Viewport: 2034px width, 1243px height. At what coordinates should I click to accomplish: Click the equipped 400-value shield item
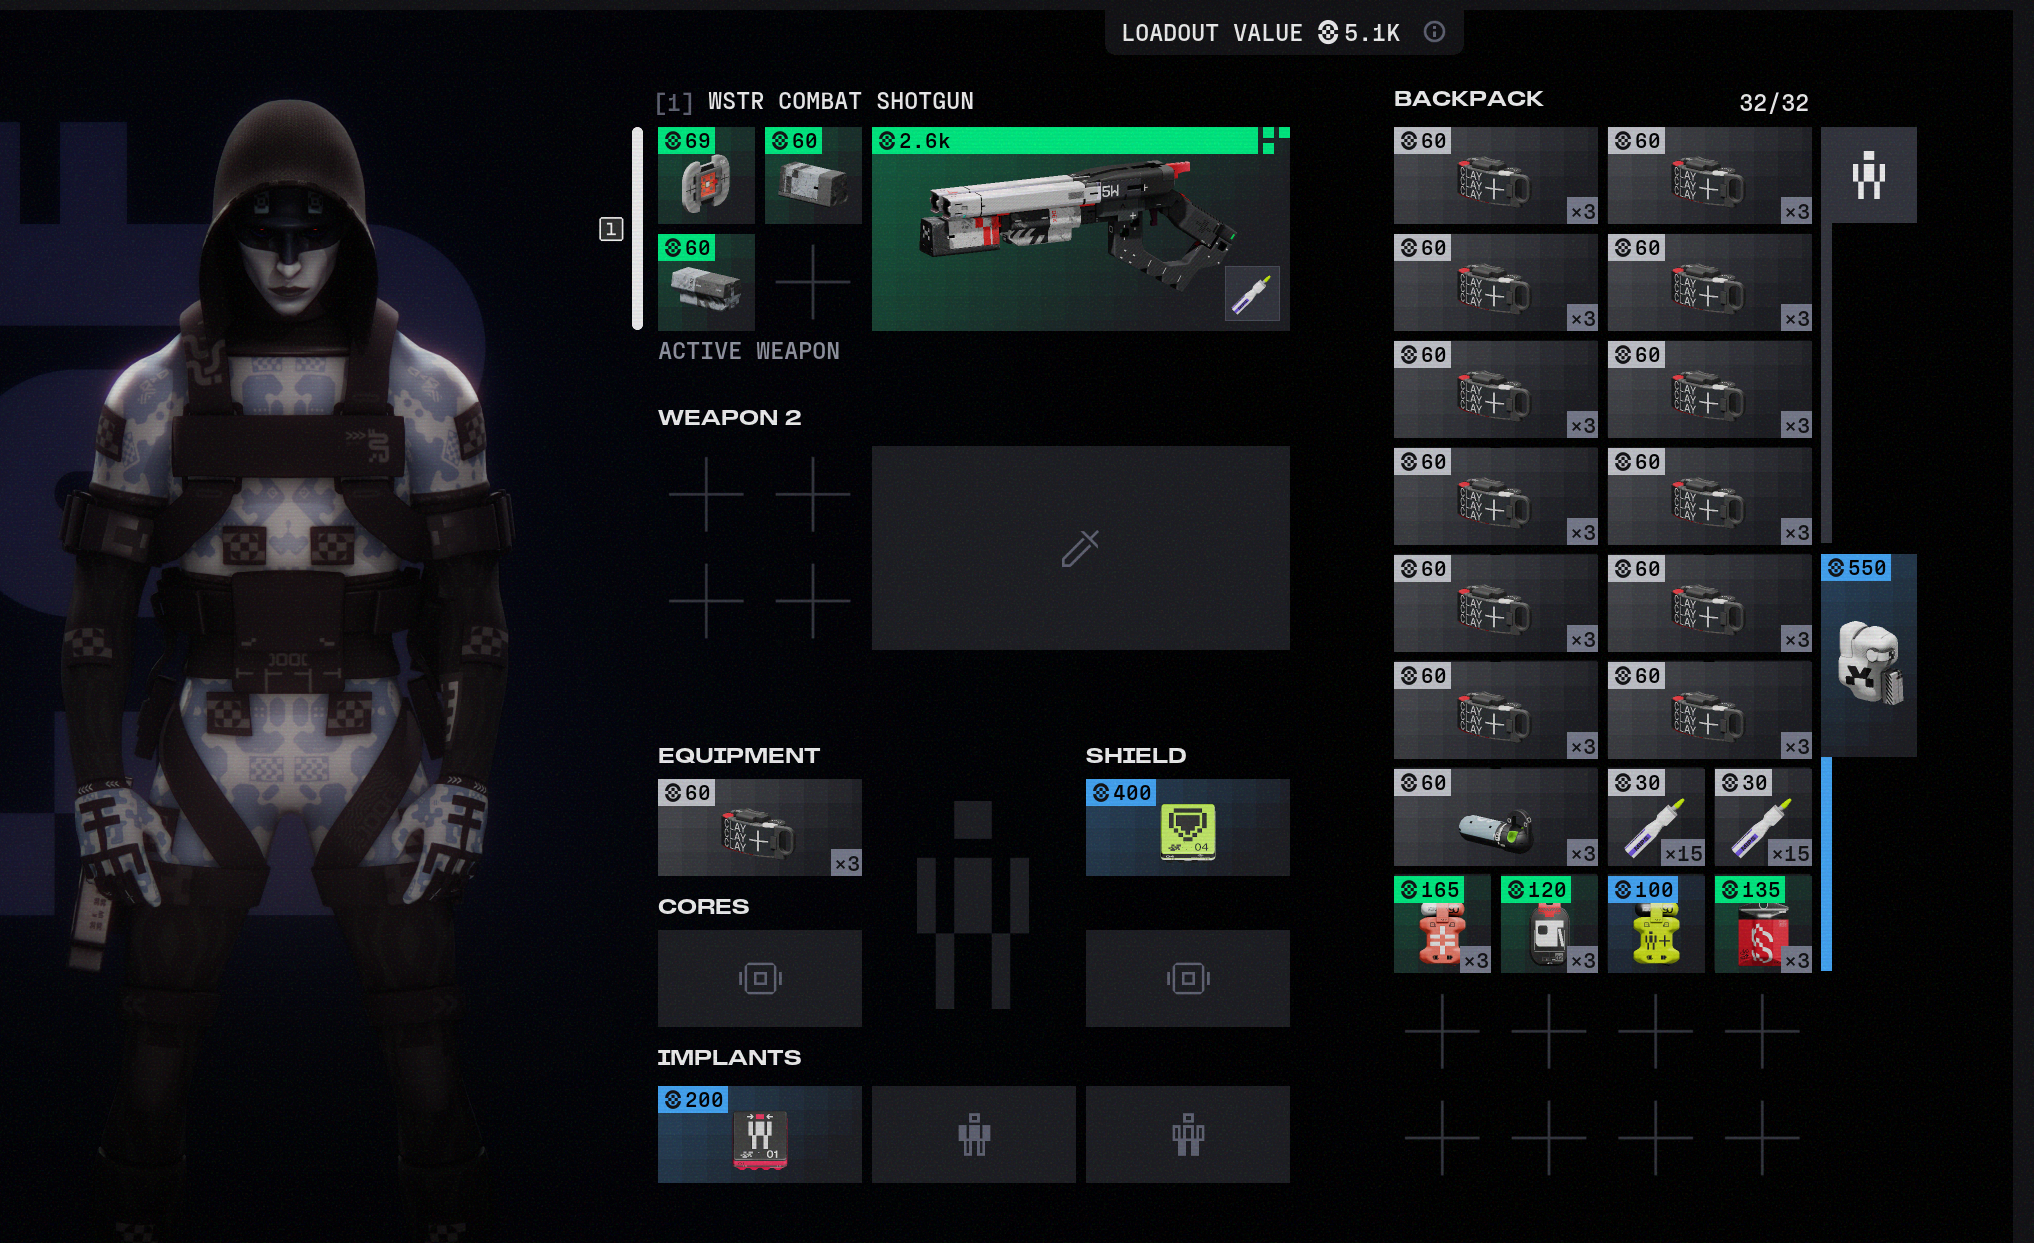click(1187, 828)
